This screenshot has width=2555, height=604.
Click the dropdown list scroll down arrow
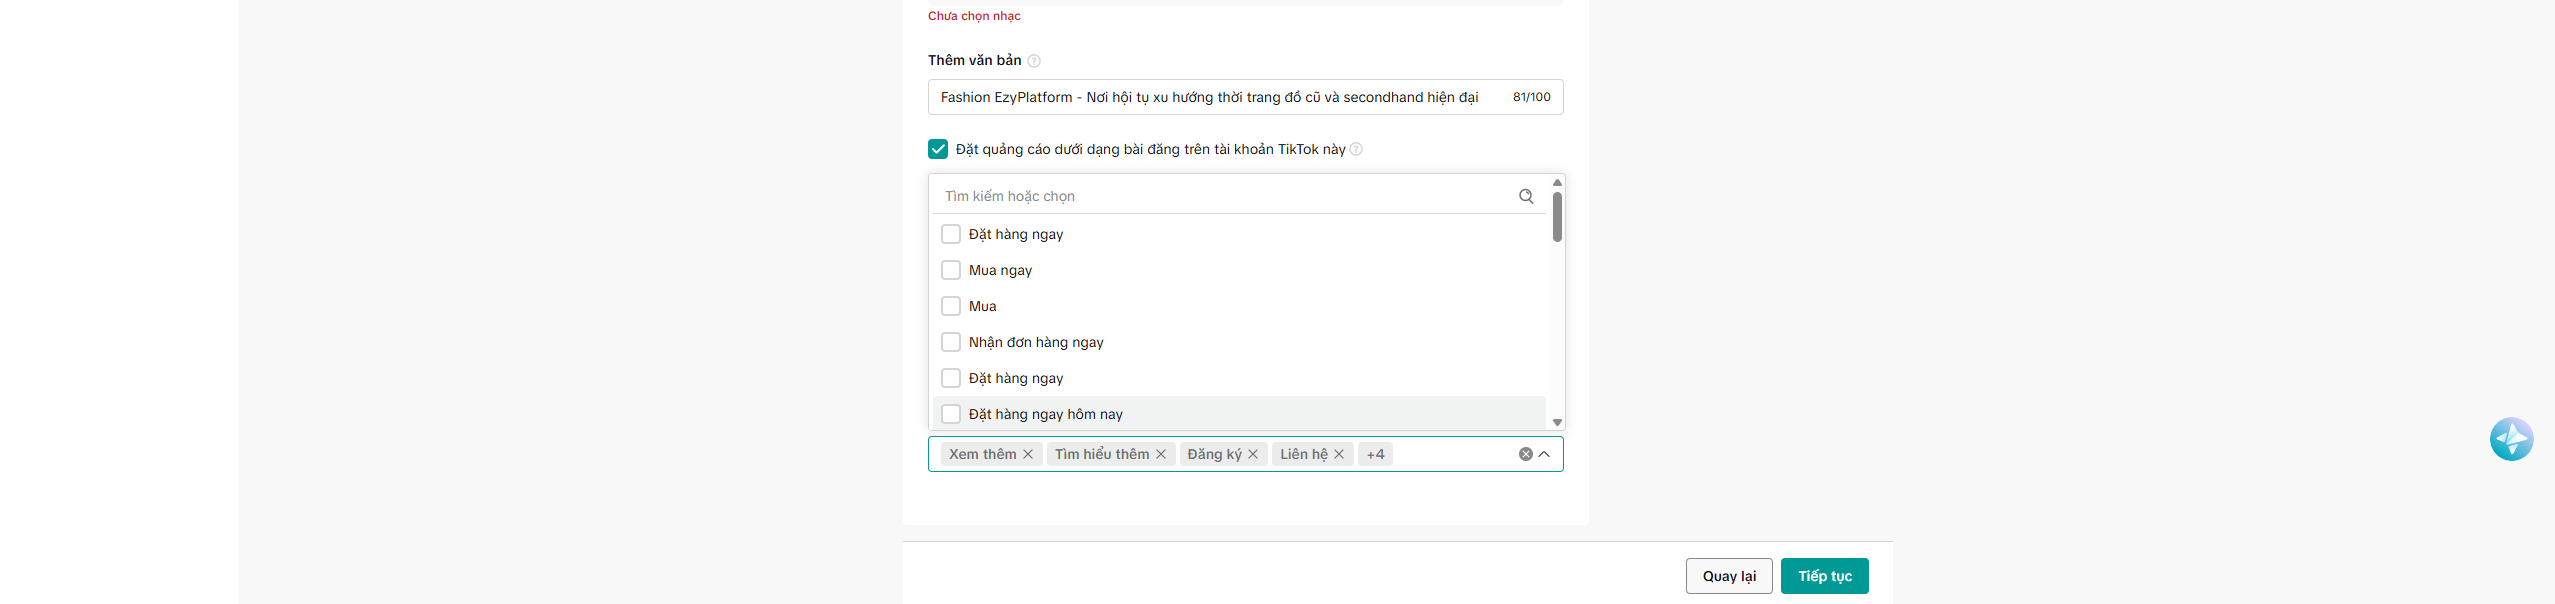(x=1557, y=423)
